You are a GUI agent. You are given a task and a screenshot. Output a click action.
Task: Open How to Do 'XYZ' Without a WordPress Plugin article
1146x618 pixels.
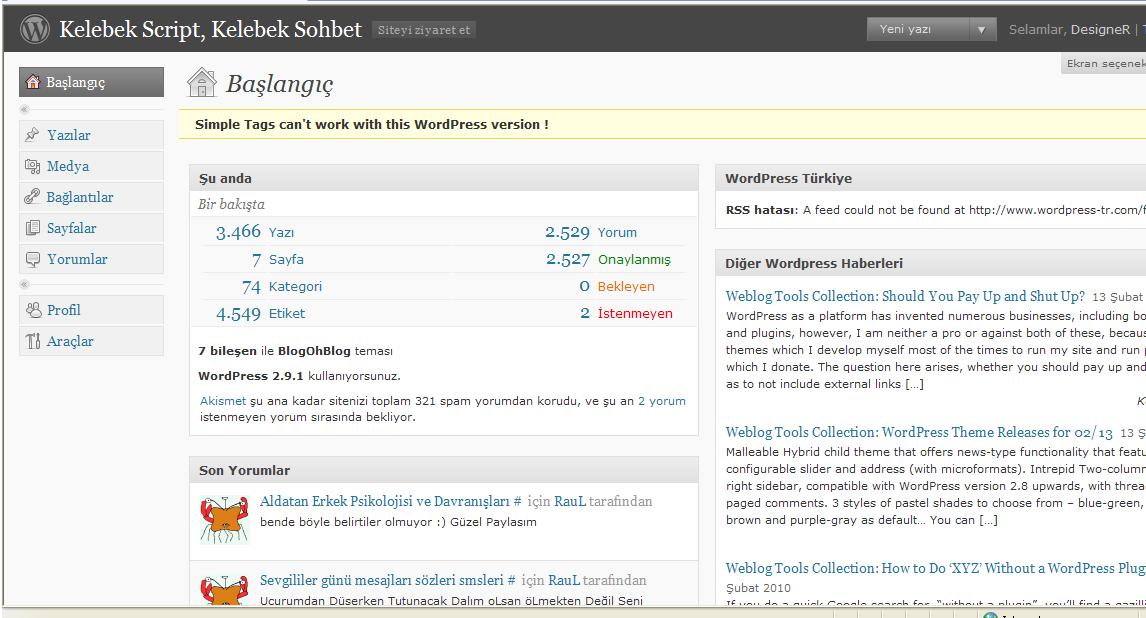pos(936,568)
